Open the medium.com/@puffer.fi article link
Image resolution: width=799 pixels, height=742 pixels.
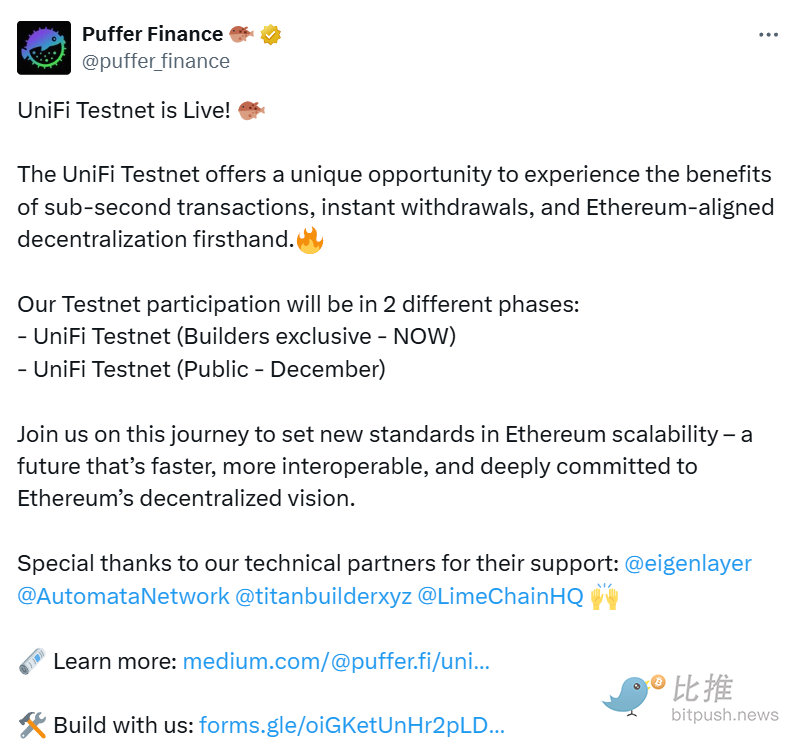point(336,661)
